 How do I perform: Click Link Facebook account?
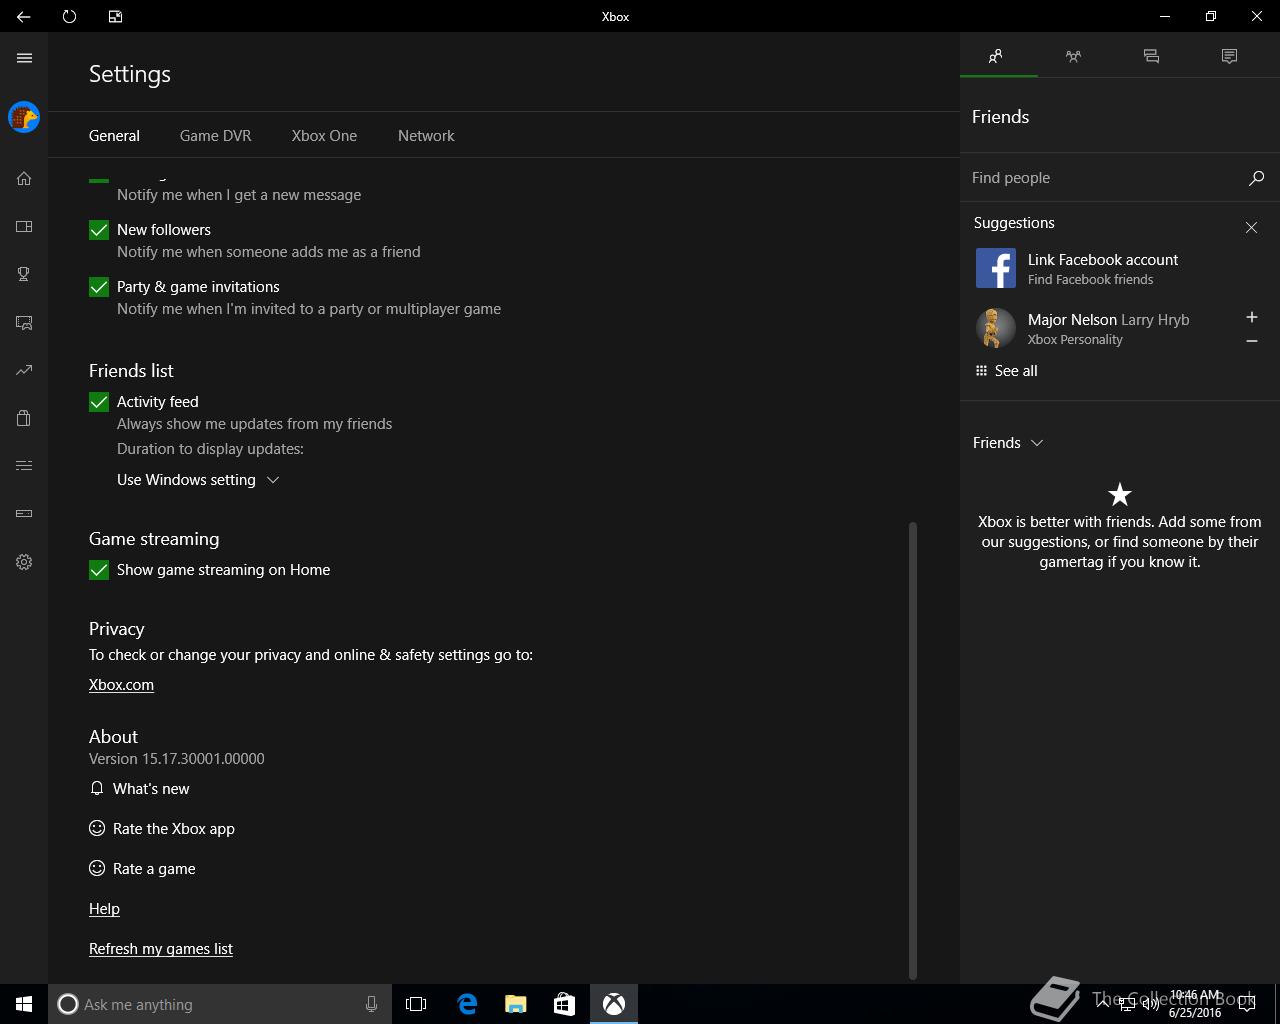click(x=1103, y=260)
